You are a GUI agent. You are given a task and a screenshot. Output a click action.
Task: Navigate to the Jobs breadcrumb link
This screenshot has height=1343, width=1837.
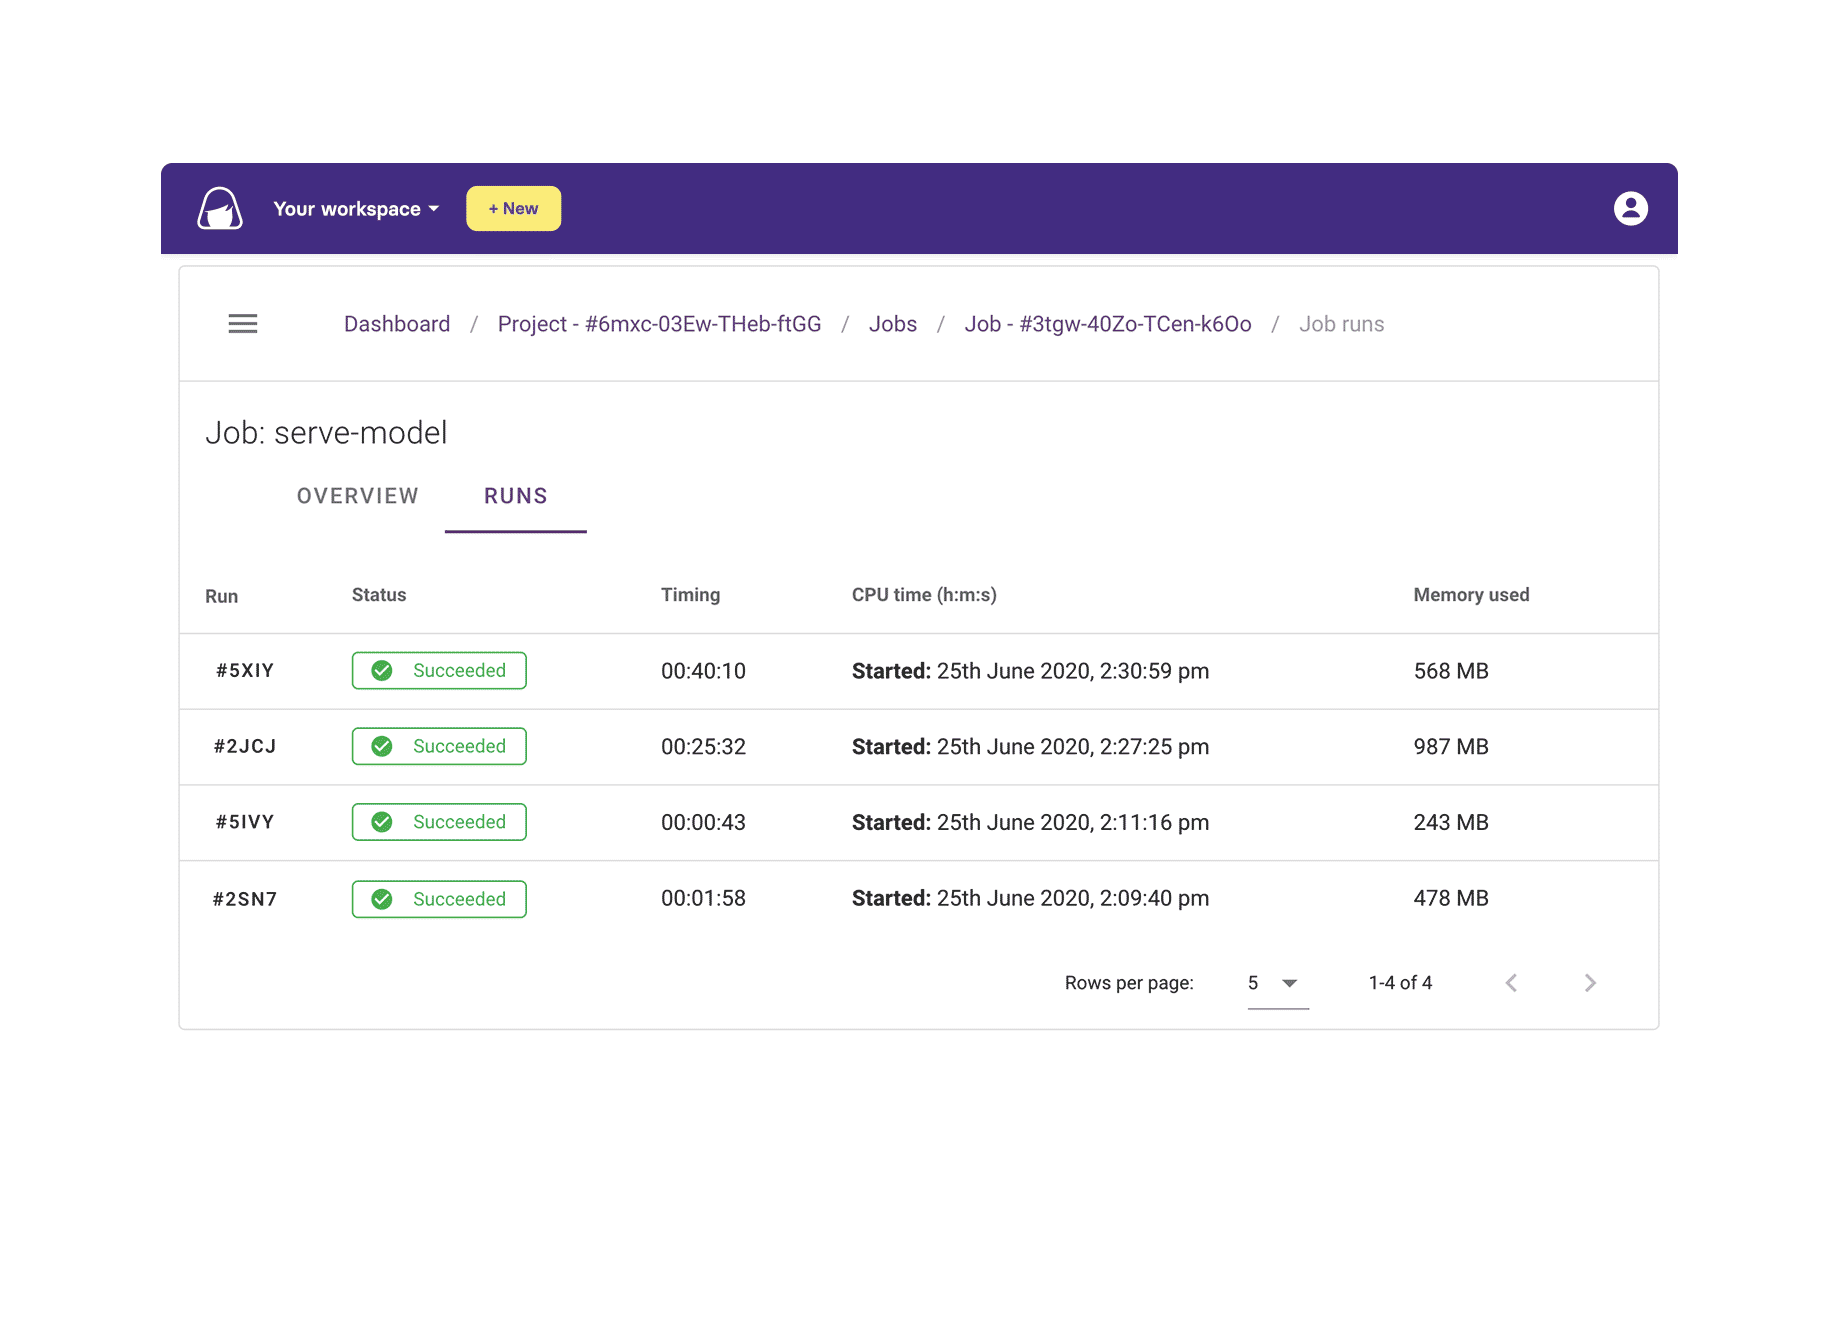pos(892,323)
